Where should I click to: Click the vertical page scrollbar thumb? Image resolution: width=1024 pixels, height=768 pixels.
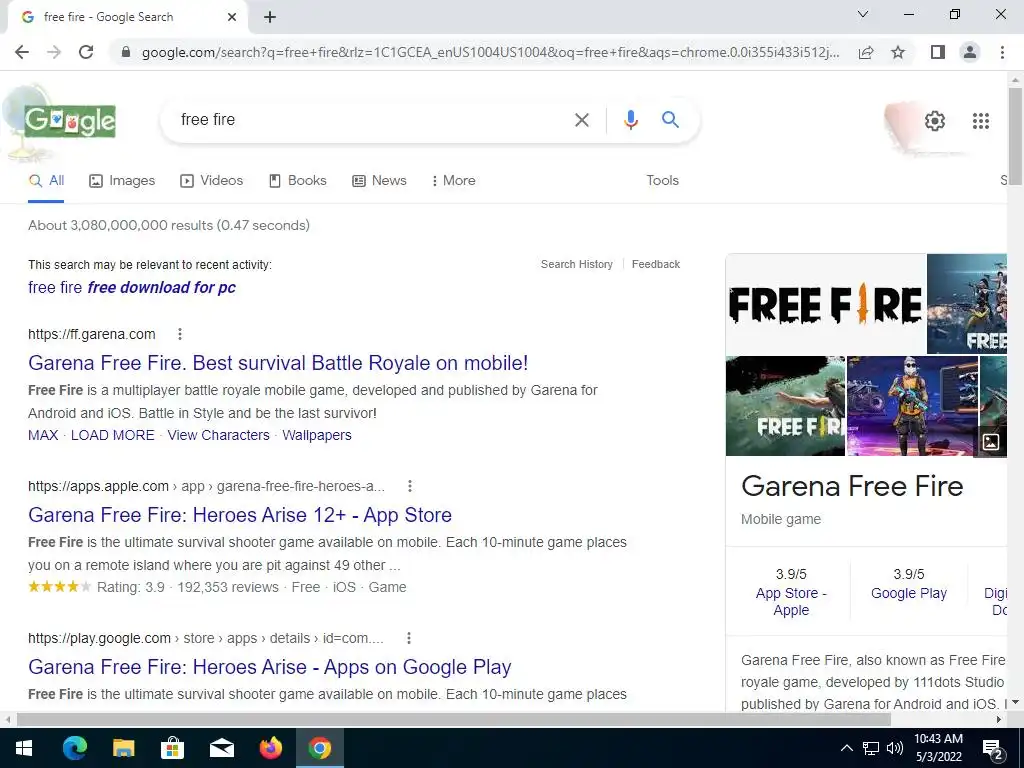coord(1015,136)
